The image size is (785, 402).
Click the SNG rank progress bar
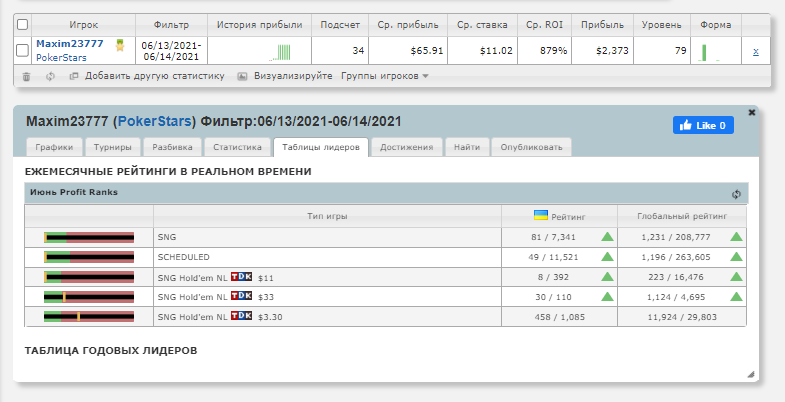pyautogui.click(x=89, y=237)
